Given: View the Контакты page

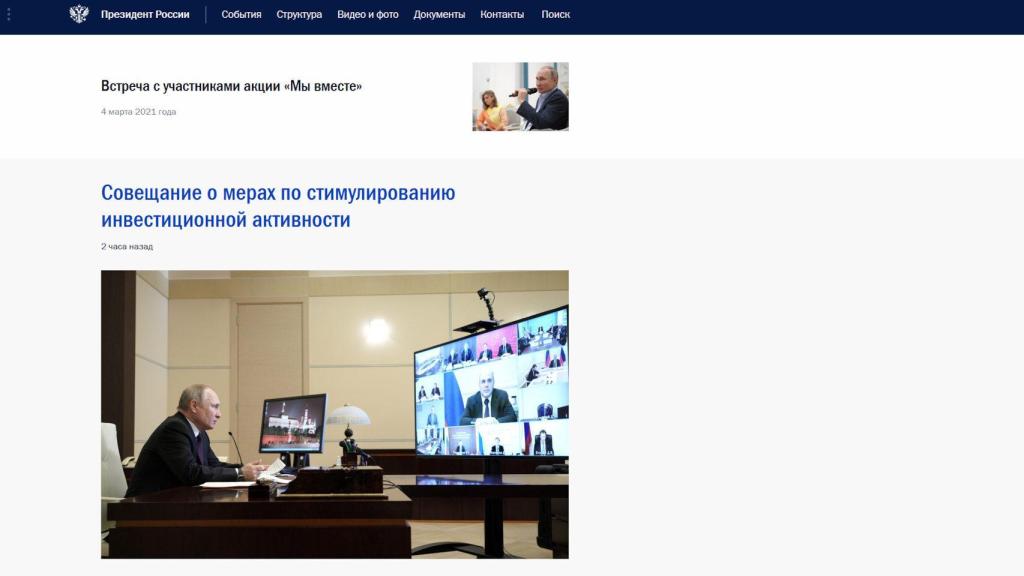Looking at the screenshot, I should point(502,15).
